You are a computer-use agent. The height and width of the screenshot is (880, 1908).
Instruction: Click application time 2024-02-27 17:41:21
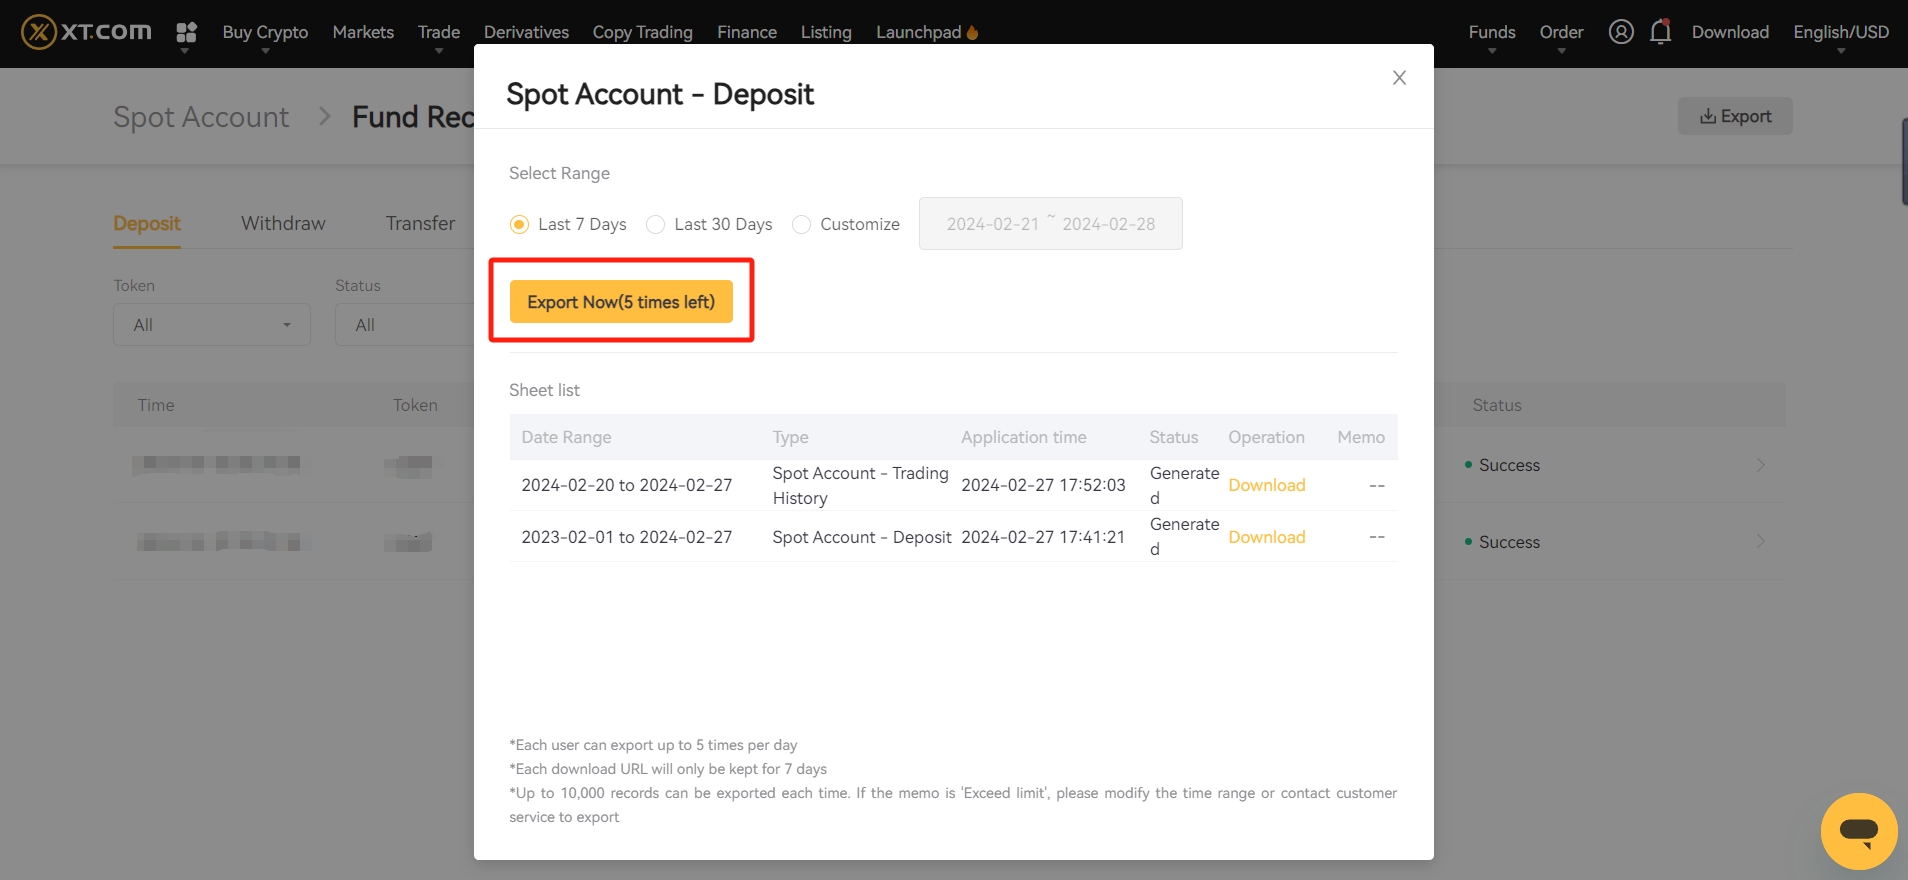[x=1043, y=537]
